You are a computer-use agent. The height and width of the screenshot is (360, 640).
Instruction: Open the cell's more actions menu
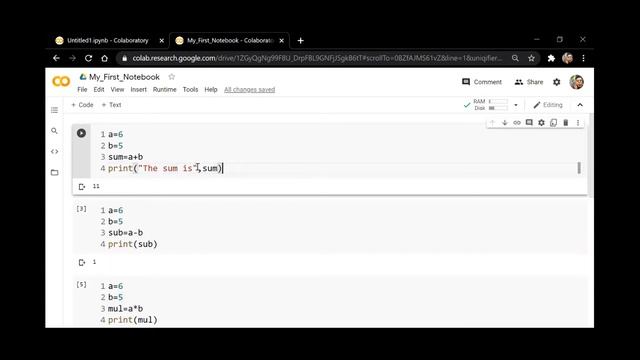pyautogui.click(x=578, y=122)
